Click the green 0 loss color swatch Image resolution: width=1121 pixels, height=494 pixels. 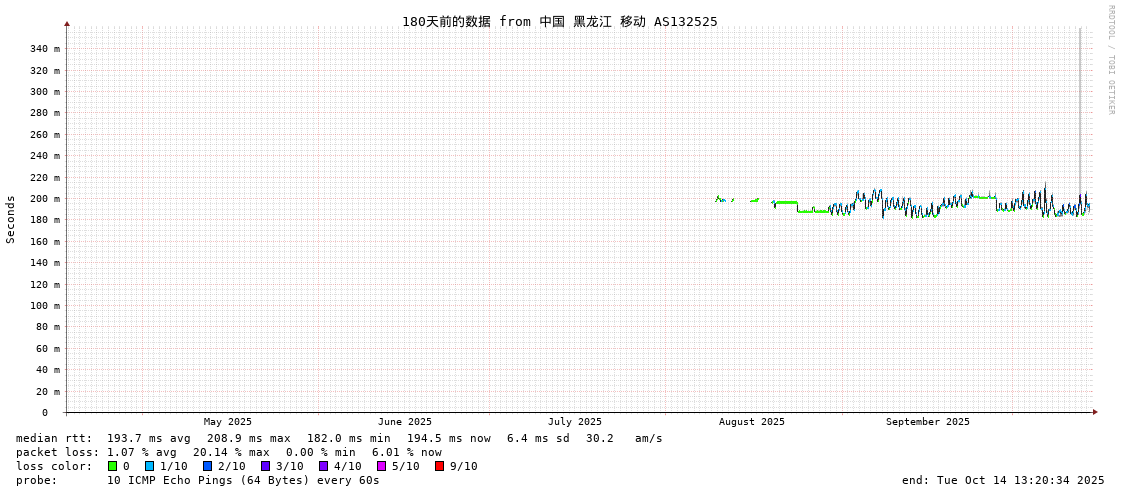(x=112, y=466)
